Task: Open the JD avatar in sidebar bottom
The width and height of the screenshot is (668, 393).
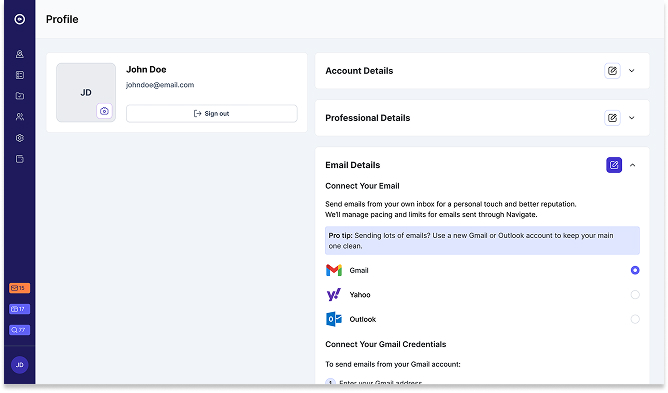Action: (x=20, y=365)
